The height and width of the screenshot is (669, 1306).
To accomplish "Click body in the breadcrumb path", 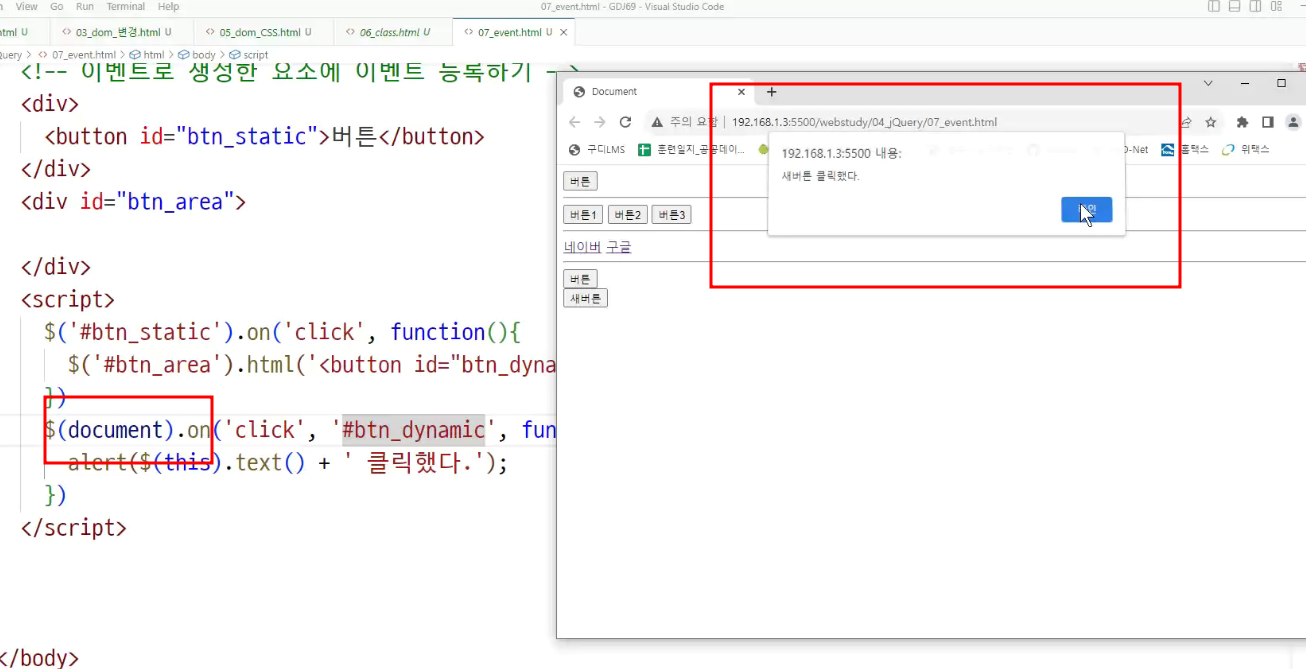I will click(x=196, y=55).
